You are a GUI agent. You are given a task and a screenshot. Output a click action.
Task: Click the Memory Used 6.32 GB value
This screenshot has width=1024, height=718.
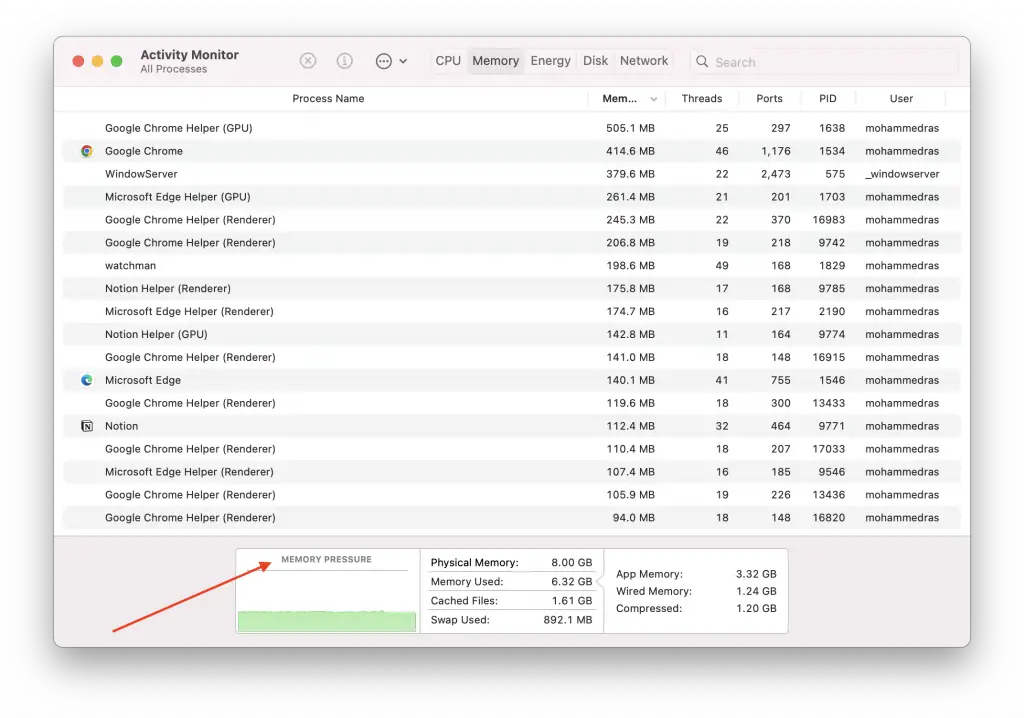coord(571,581)
